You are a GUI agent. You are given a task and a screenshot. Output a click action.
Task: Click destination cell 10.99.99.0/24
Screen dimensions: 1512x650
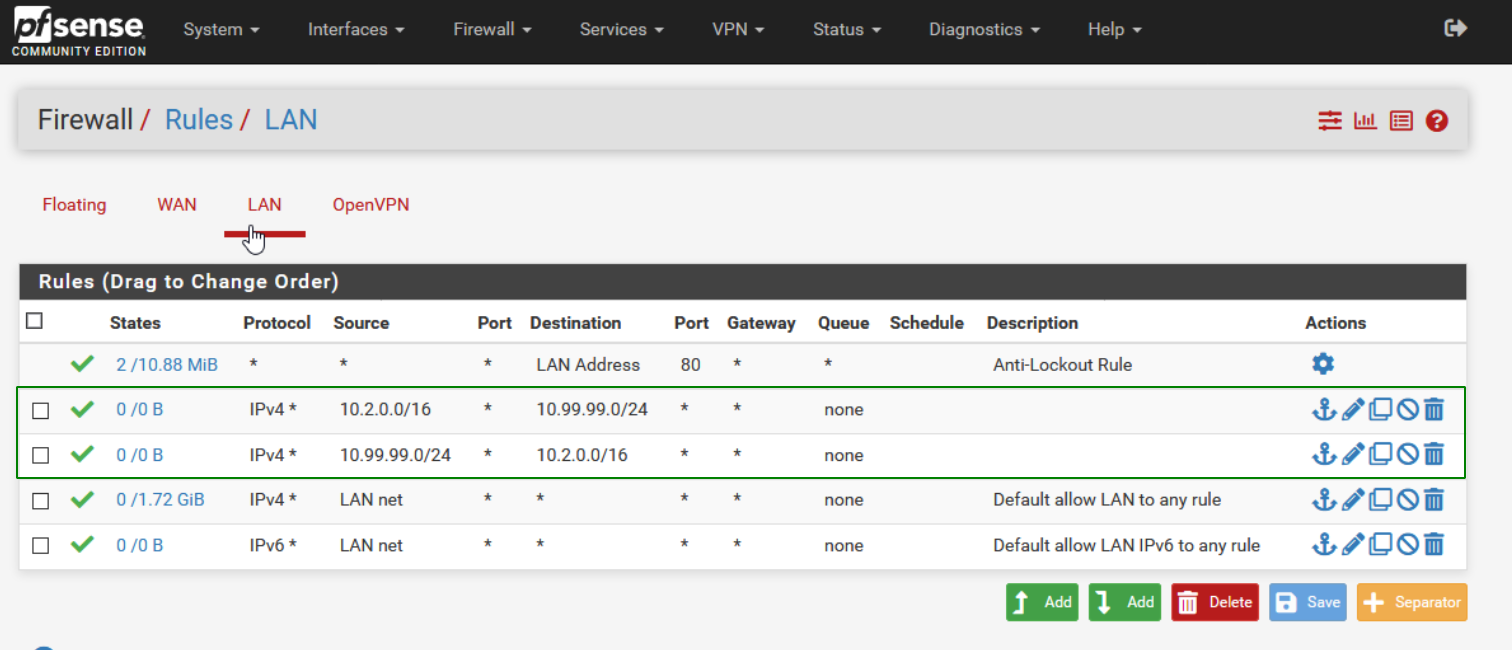pyautogui.click(x=592, y=409)
